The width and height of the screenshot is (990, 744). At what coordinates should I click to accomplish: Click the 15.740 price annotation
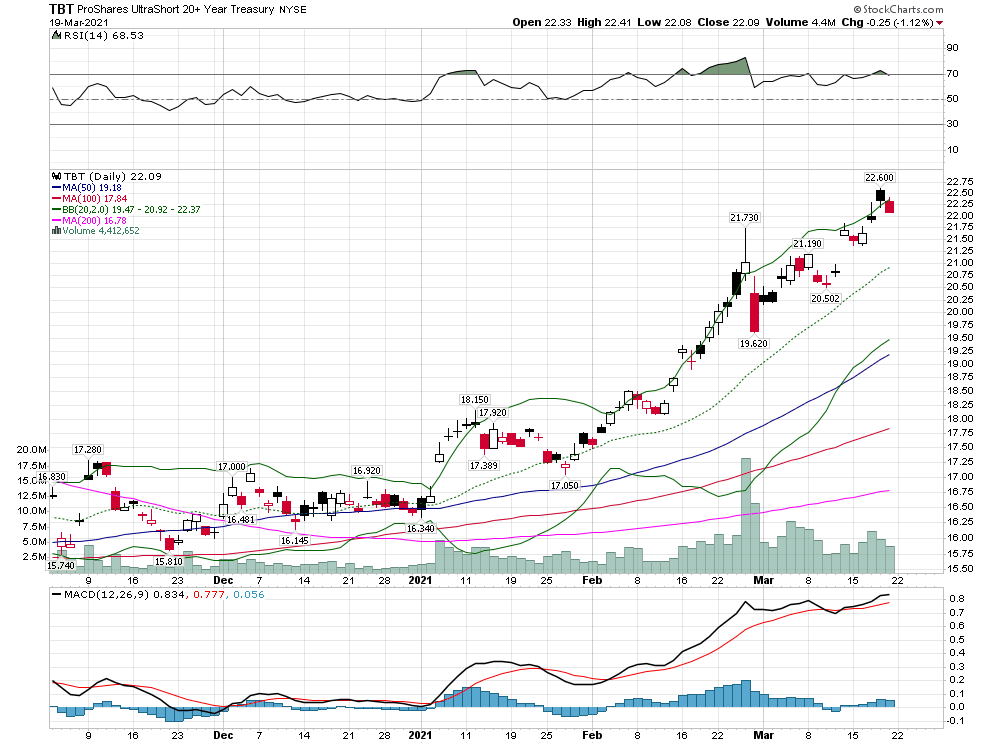(x=61, y=565)
